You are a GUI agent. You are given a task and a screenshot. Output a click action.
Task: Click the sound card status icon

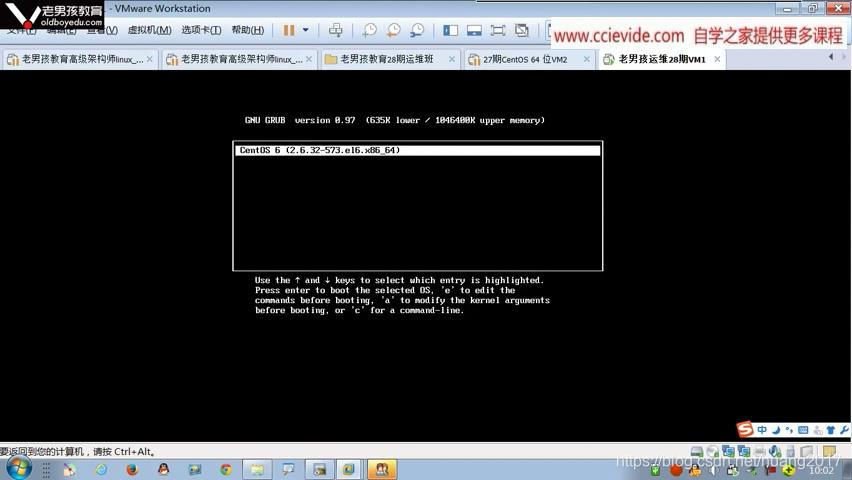tap(775, 451)
